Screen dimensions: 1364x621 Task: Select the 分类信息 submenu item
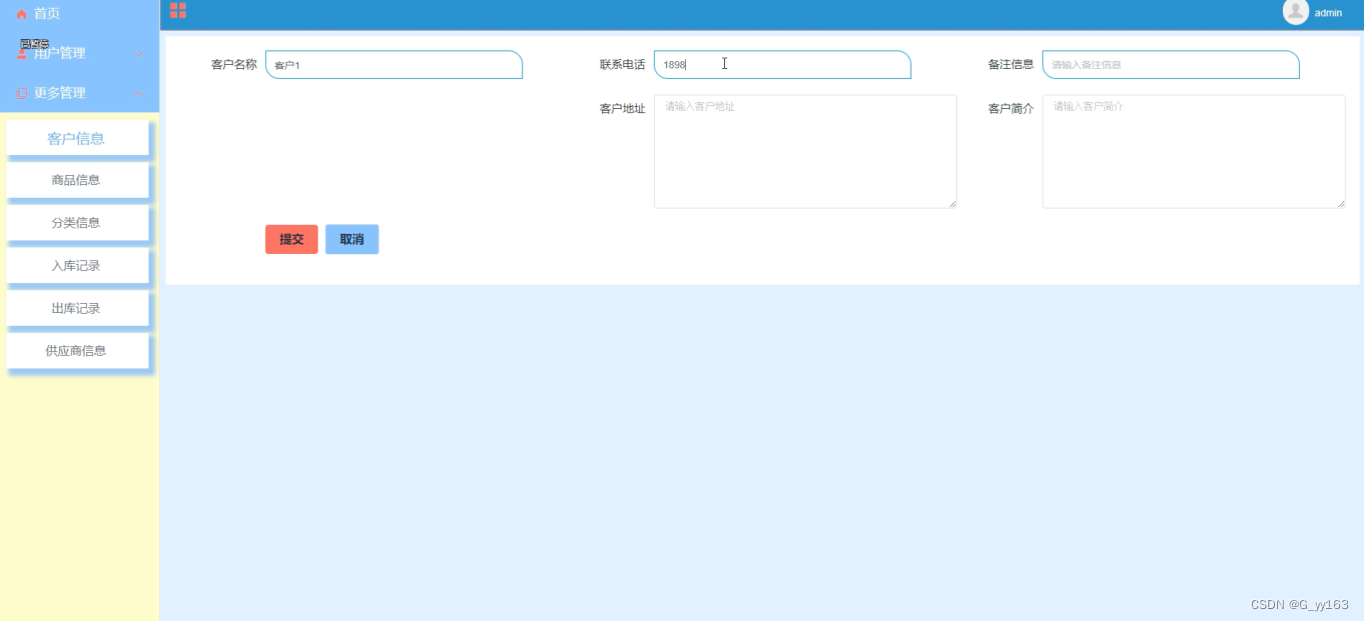pos(78,223)
